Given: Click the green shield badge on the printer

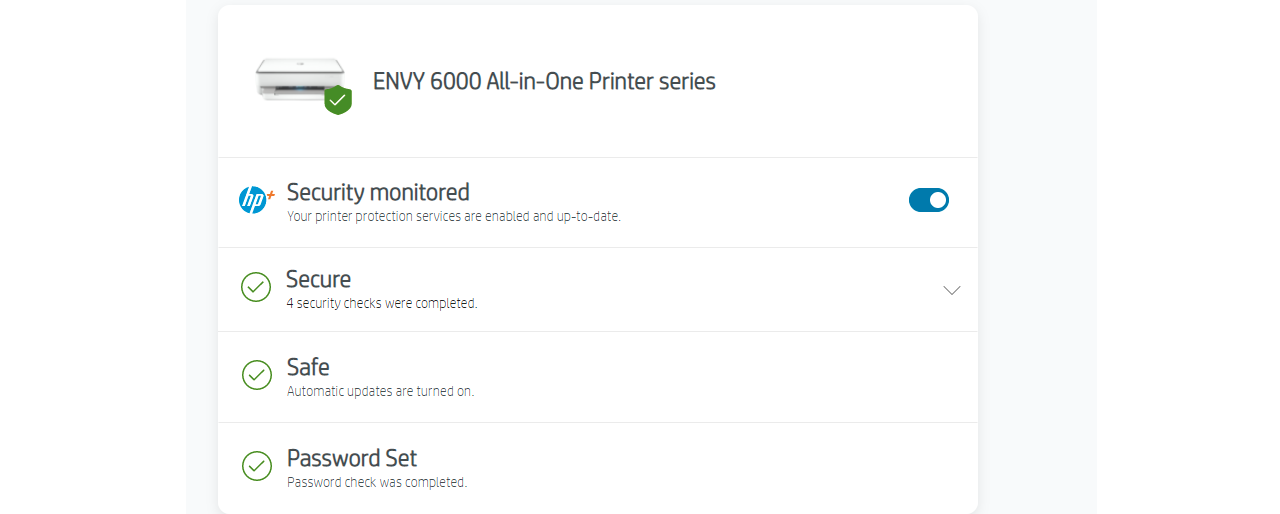Looking at the screenshot, I should tap(338, 100).
